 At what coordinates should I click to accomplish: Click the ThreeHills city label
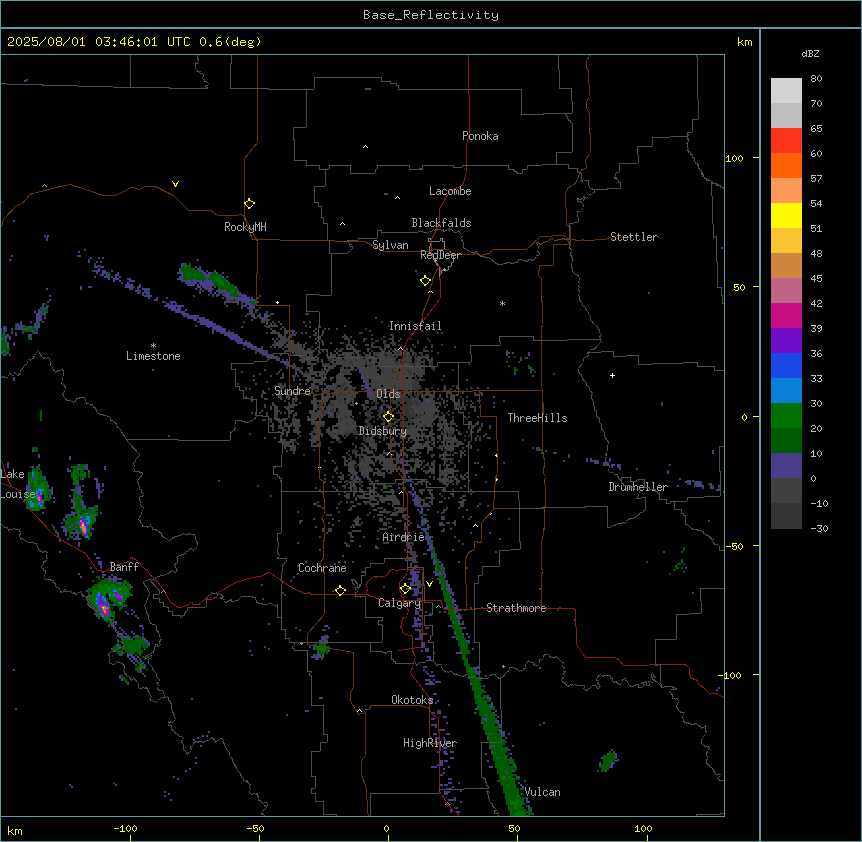click(538, 418)
